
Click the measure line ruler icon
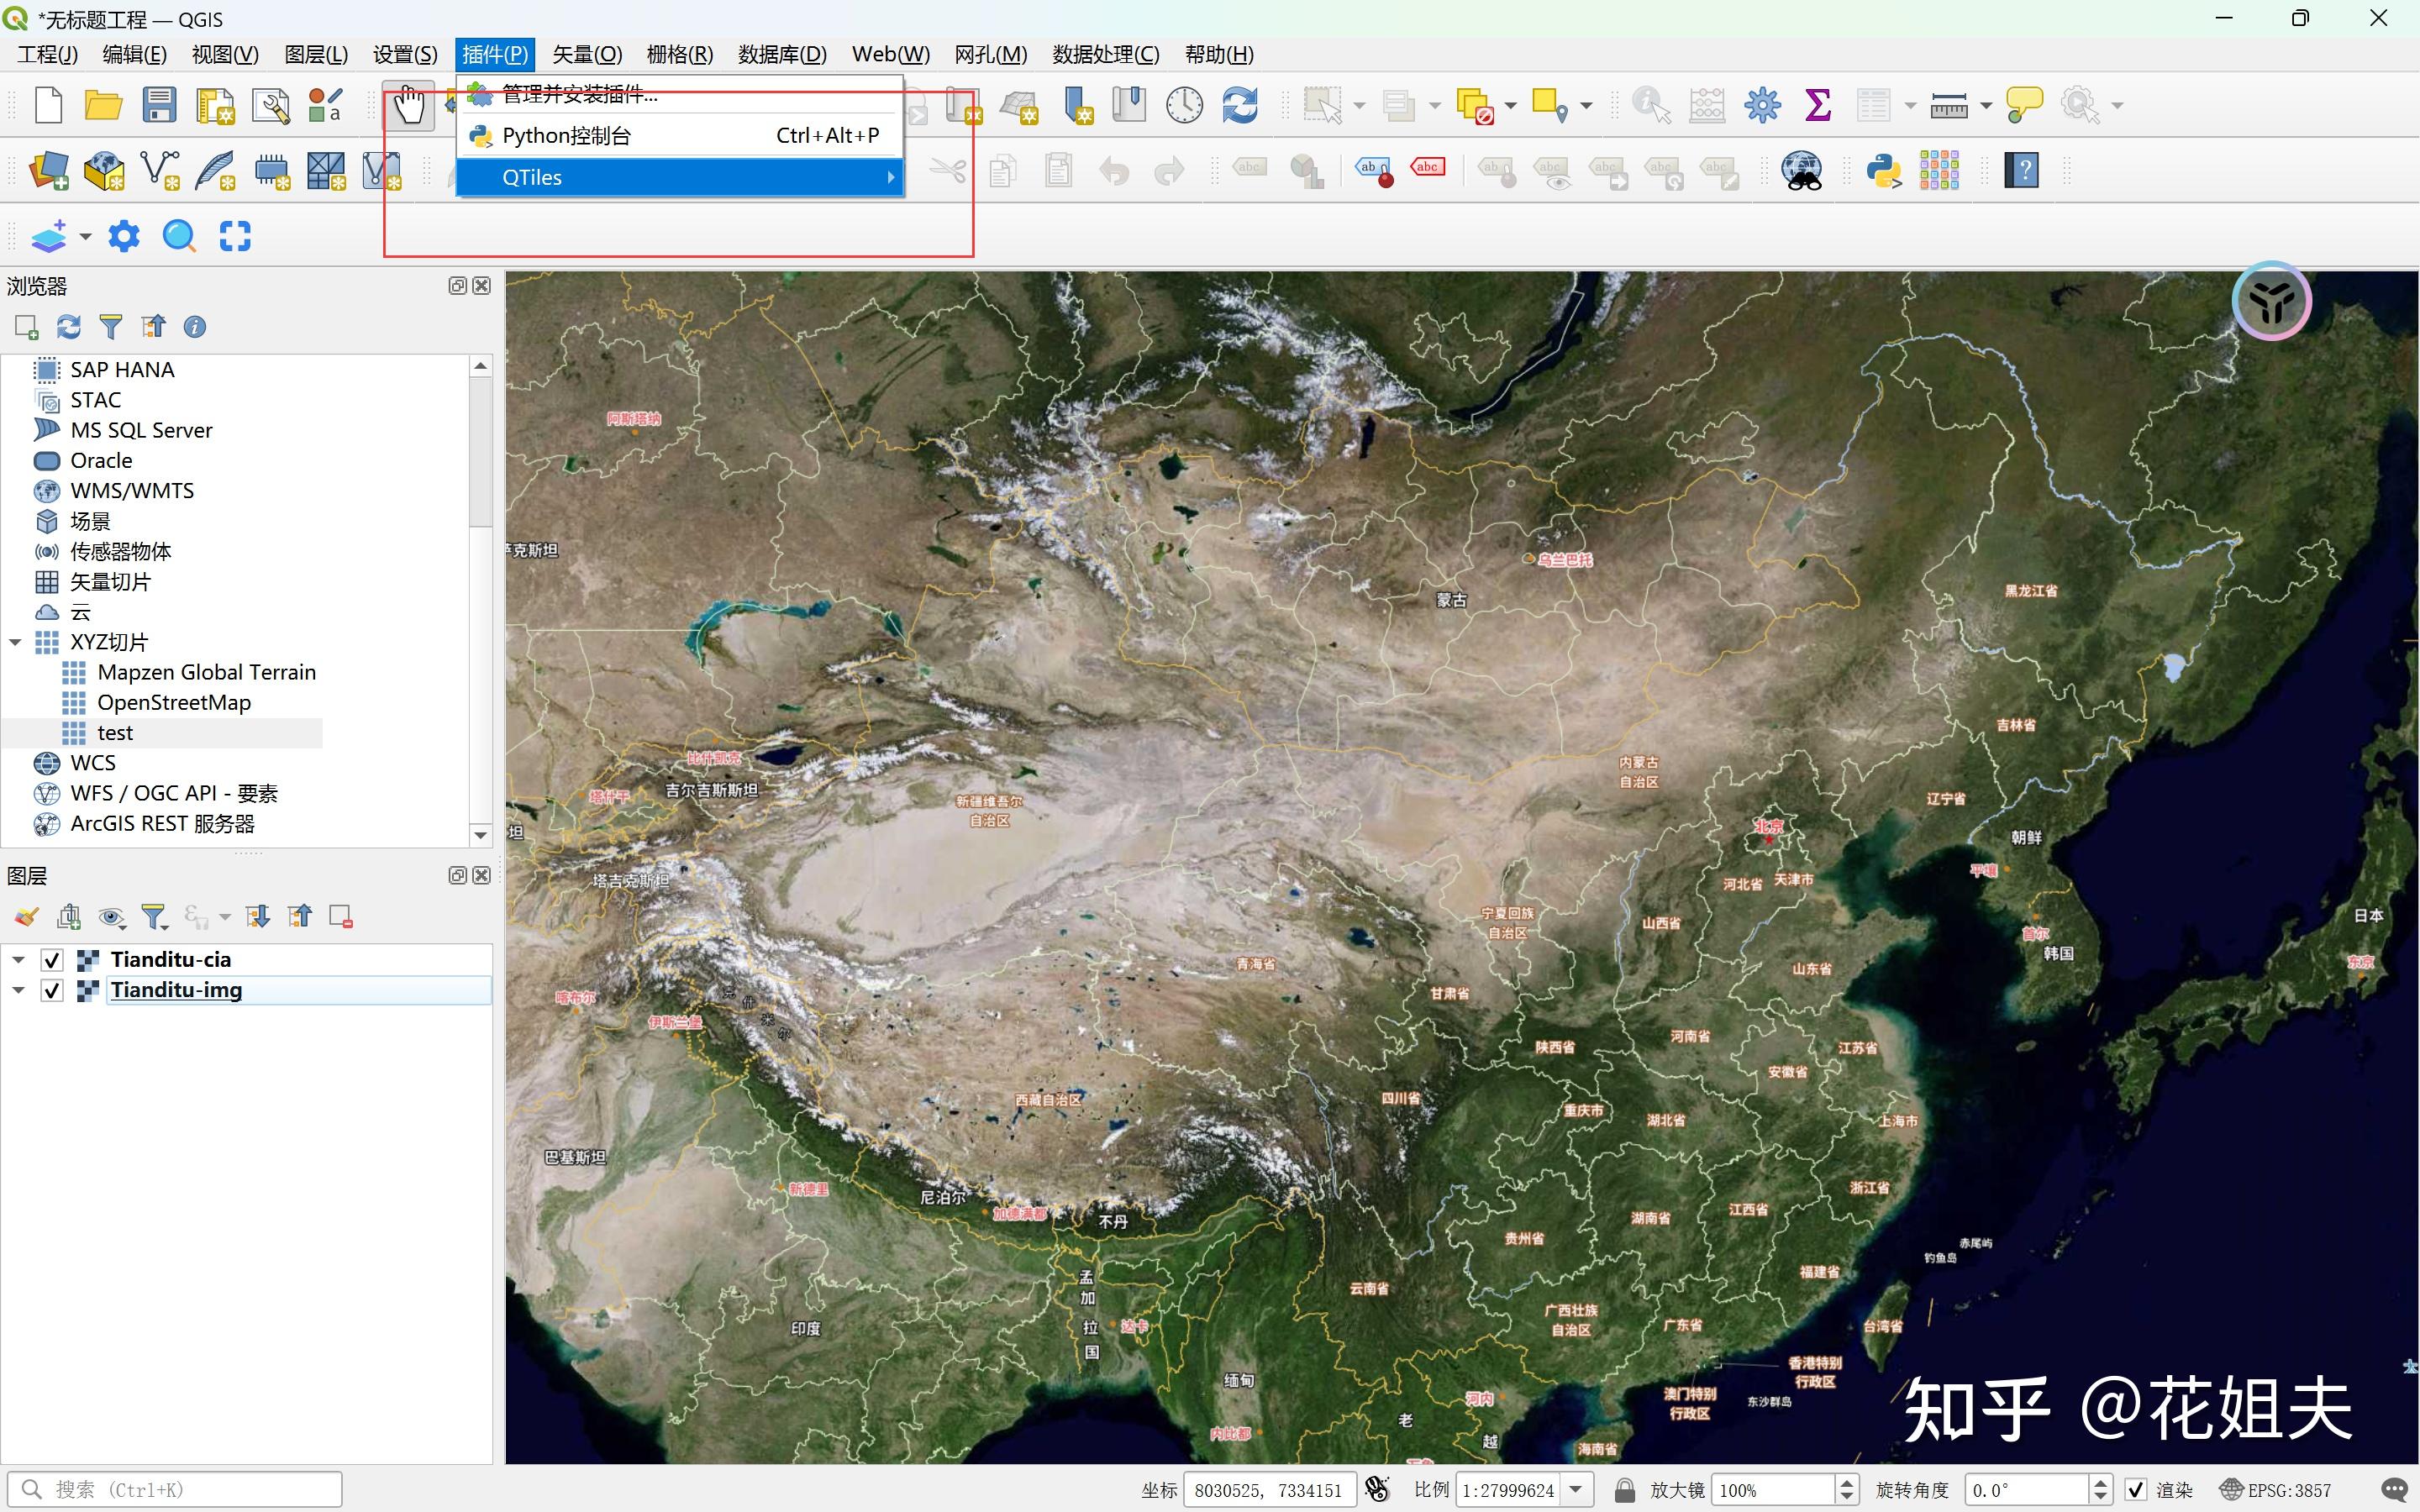(1949, 105)
